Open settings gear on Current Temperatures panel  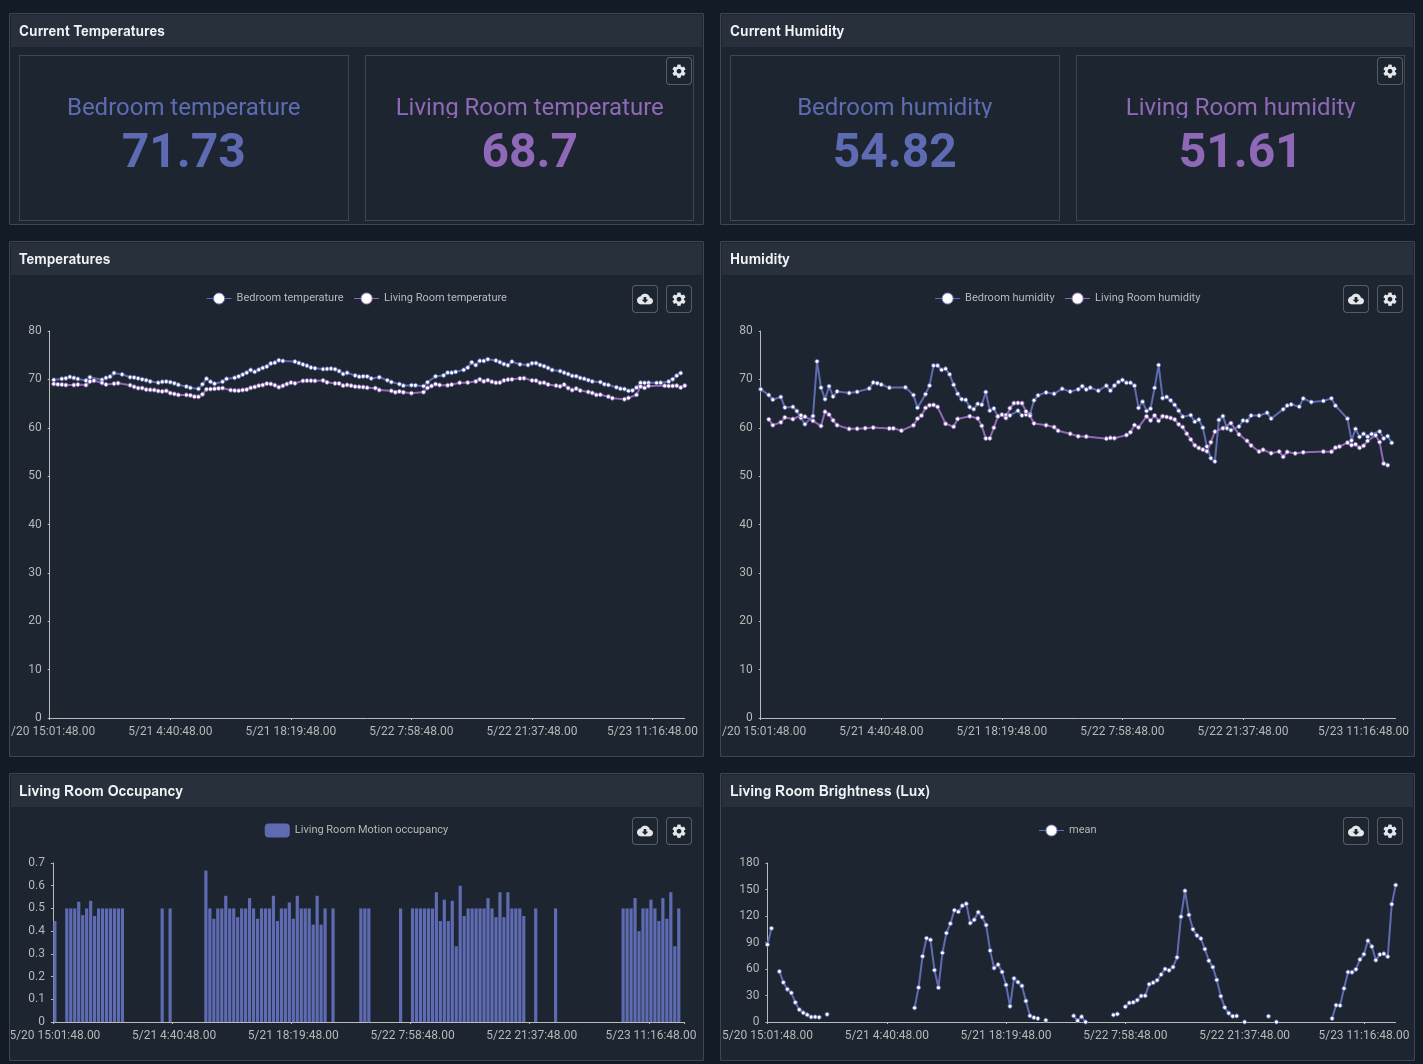tap(679, 71)
